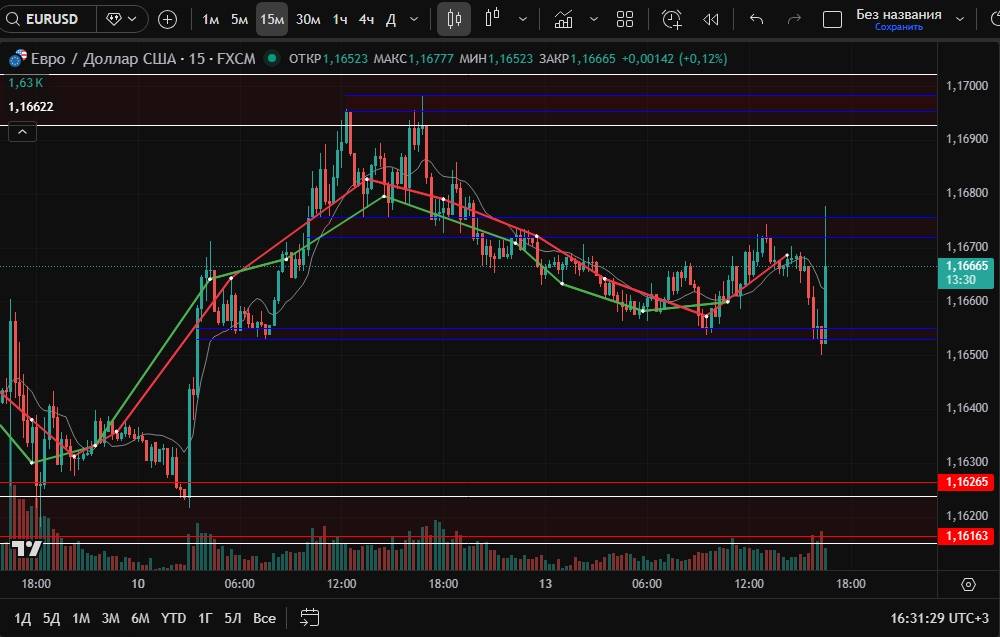Image resolution: width=1000 pixels, height=637 pixels.
Task: Undo the last chart action
Action: click(x=757, y=19)
